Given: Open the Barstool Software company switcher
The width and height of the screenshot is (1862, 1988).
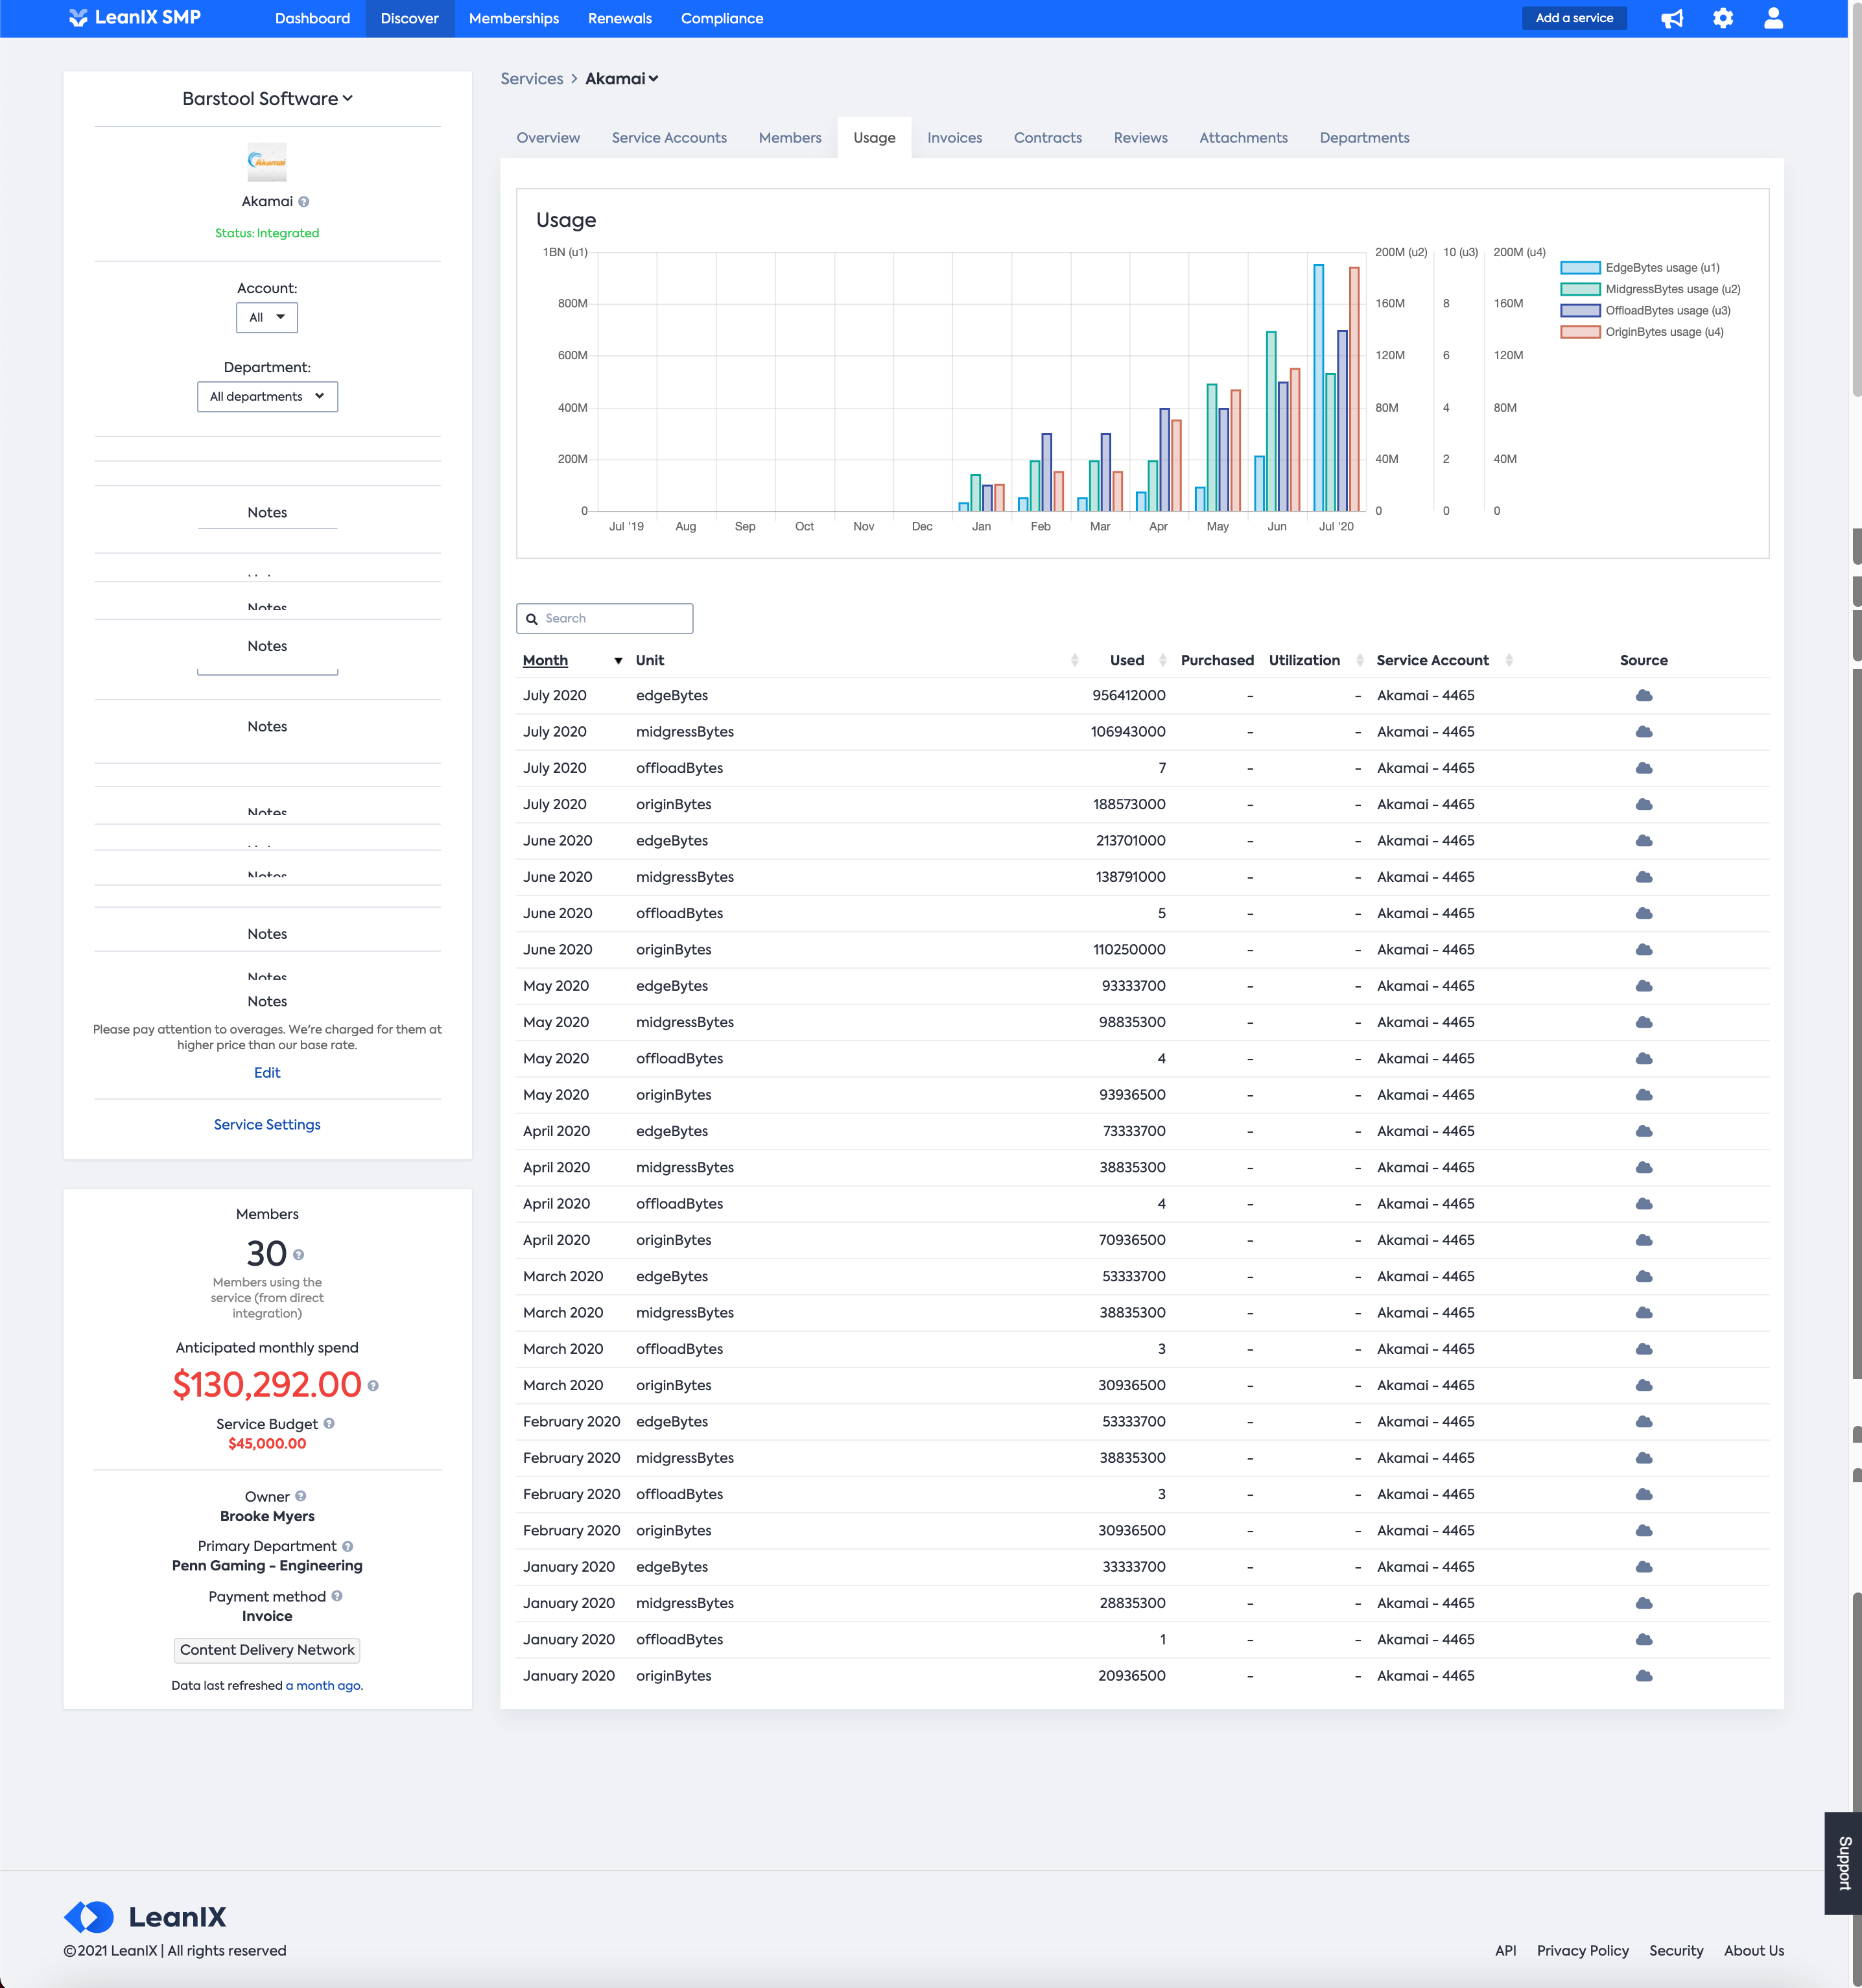Looking at the screenshot, I should (267, 99).
